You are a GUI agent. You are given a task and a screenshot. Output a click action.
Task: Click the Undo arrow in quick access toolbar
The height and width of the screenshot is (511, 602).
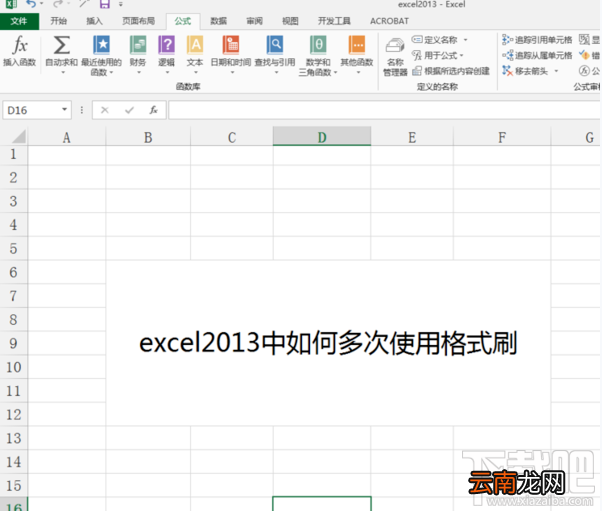tap(31, 4)
